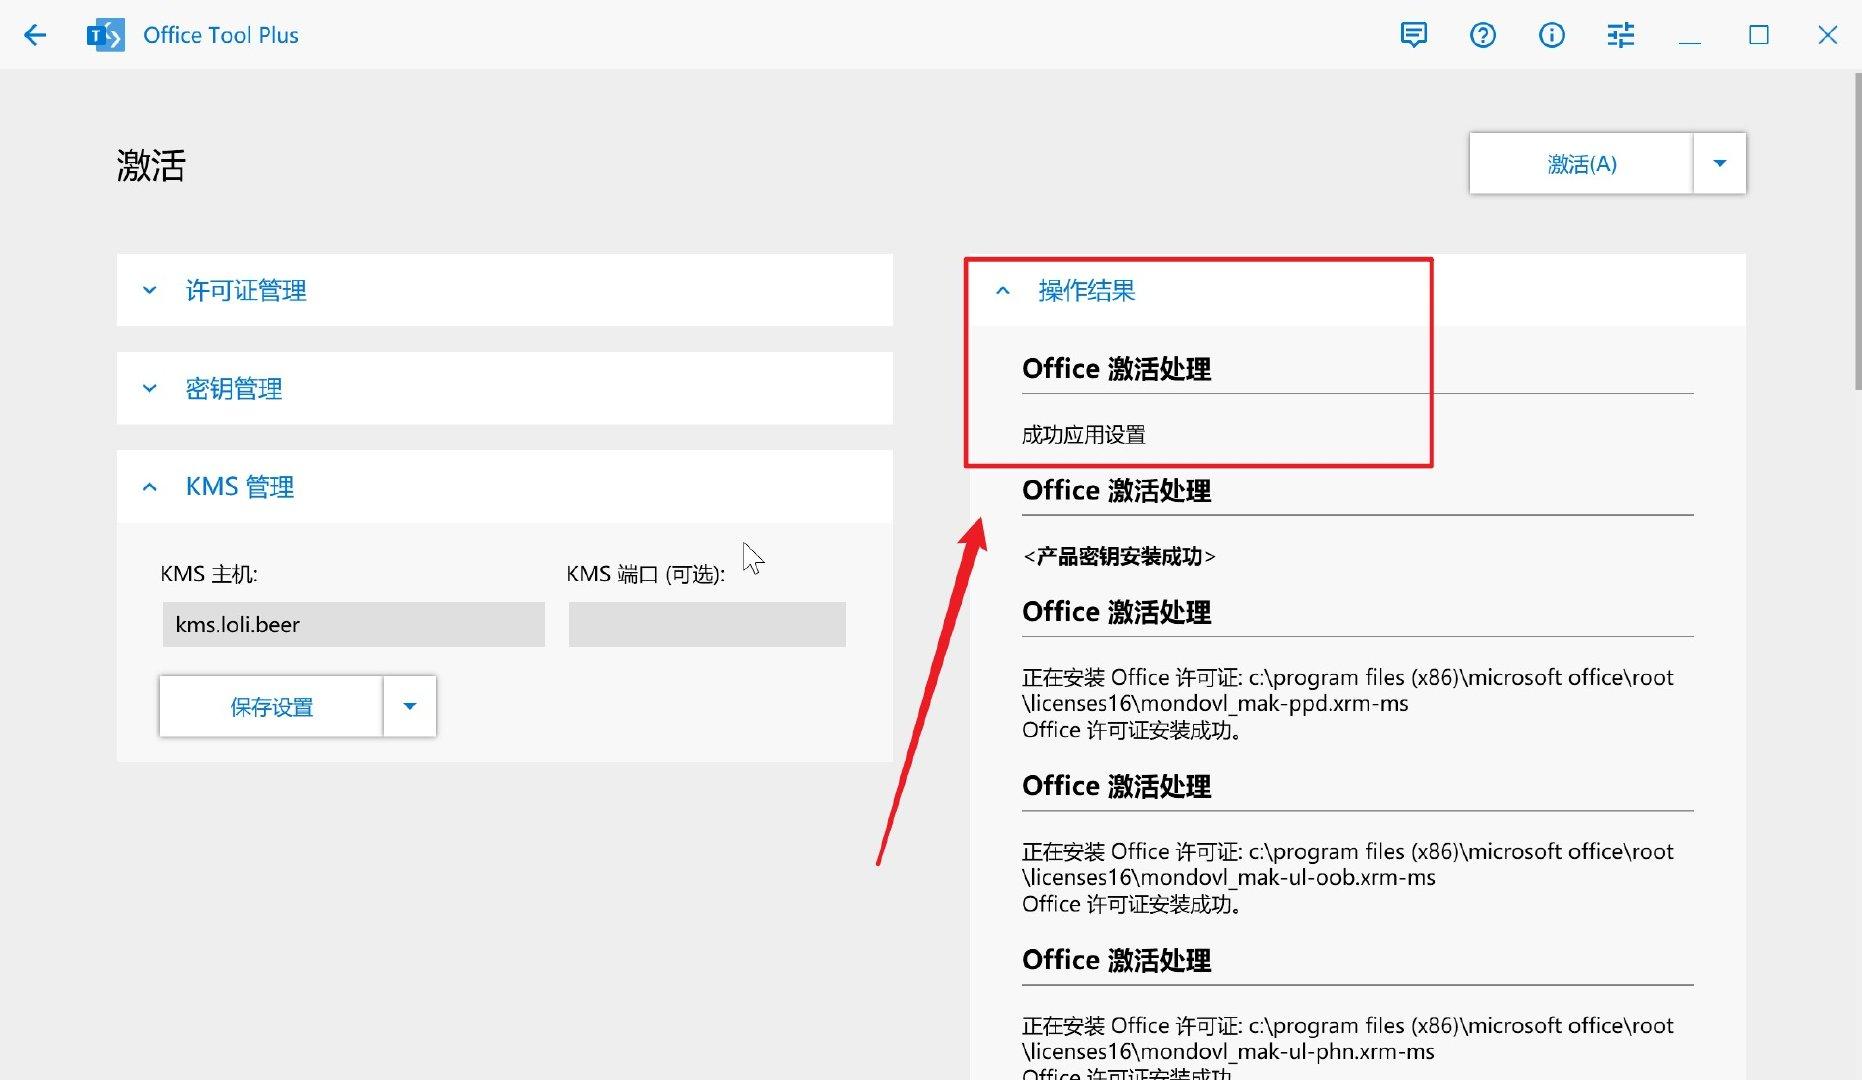Open the settings sliders icon

(1620, 35)
